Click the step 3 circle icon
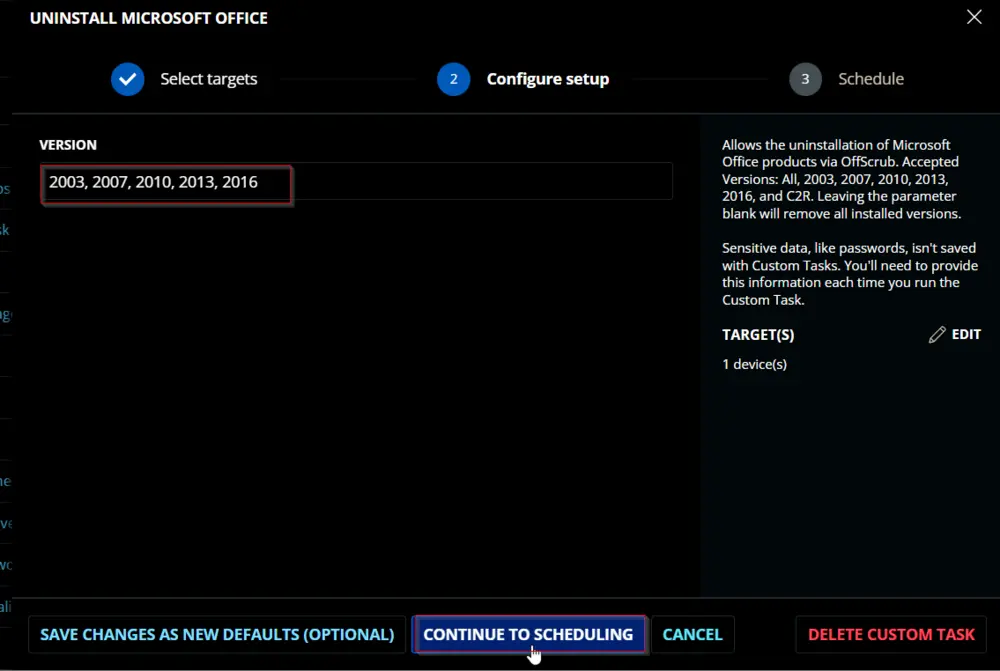Screen dimensions: 1000x671 click(x=805, y=79)
